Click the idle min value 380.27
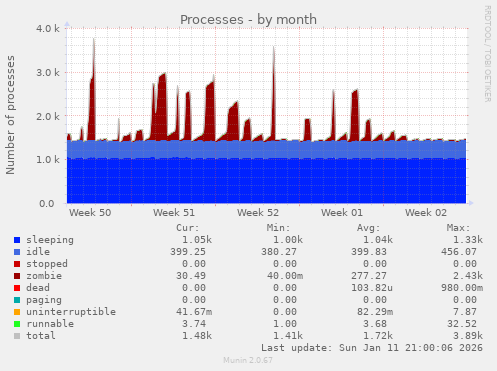This screenshot has width=497, height=371. pos(279,252)
